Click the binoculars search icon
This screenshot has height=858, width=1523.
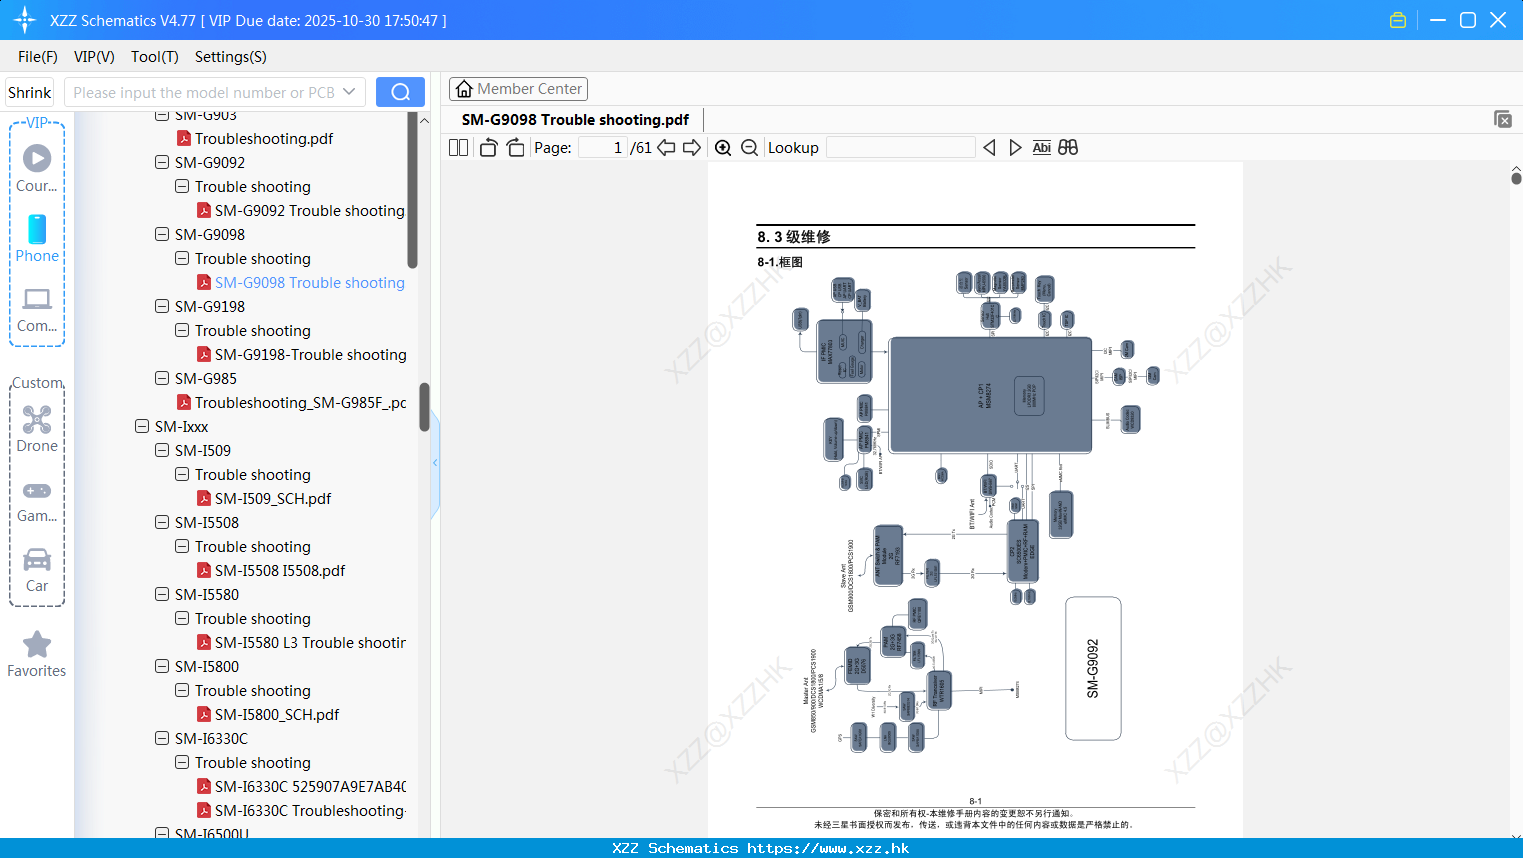1068,148
